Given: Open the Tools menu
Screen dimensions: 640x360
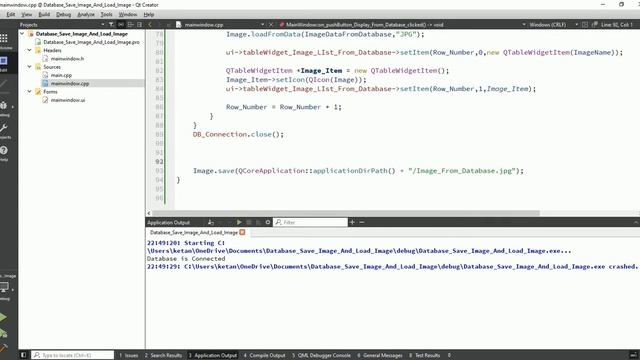Looking at the screenshot, I should coord(106,14).
